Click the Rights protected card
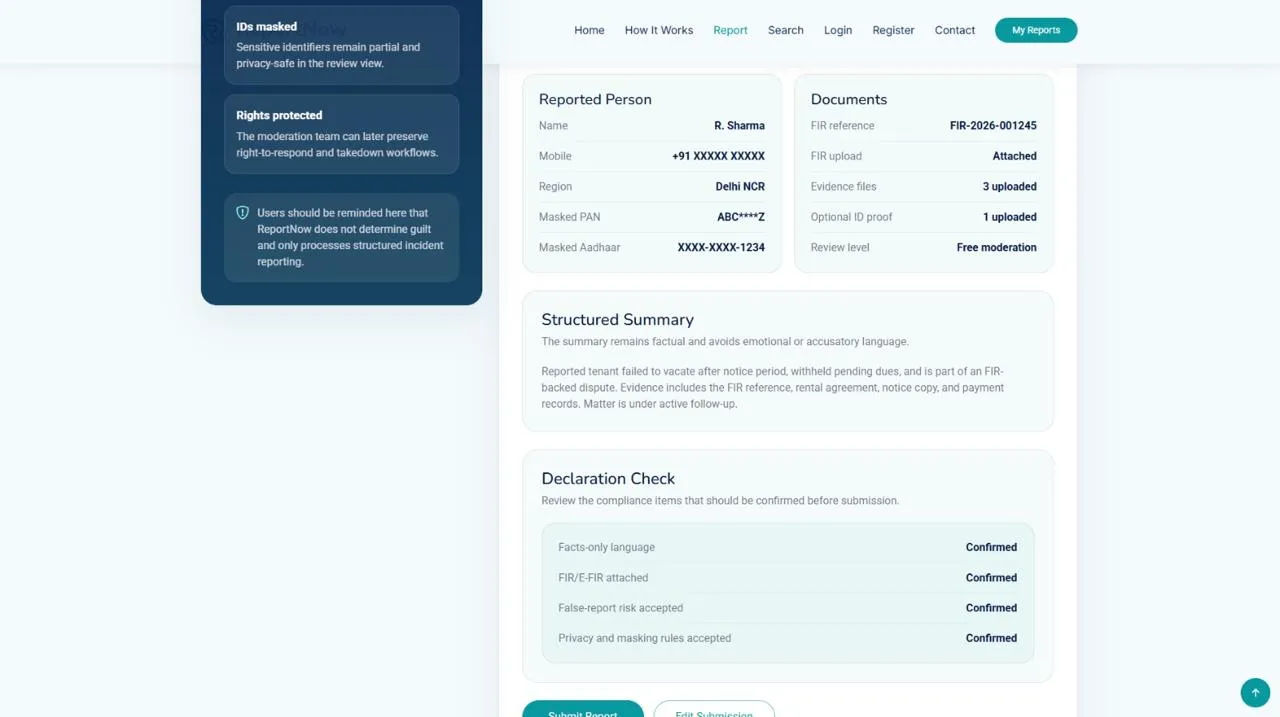1280x717 pixels. (342, 134)
